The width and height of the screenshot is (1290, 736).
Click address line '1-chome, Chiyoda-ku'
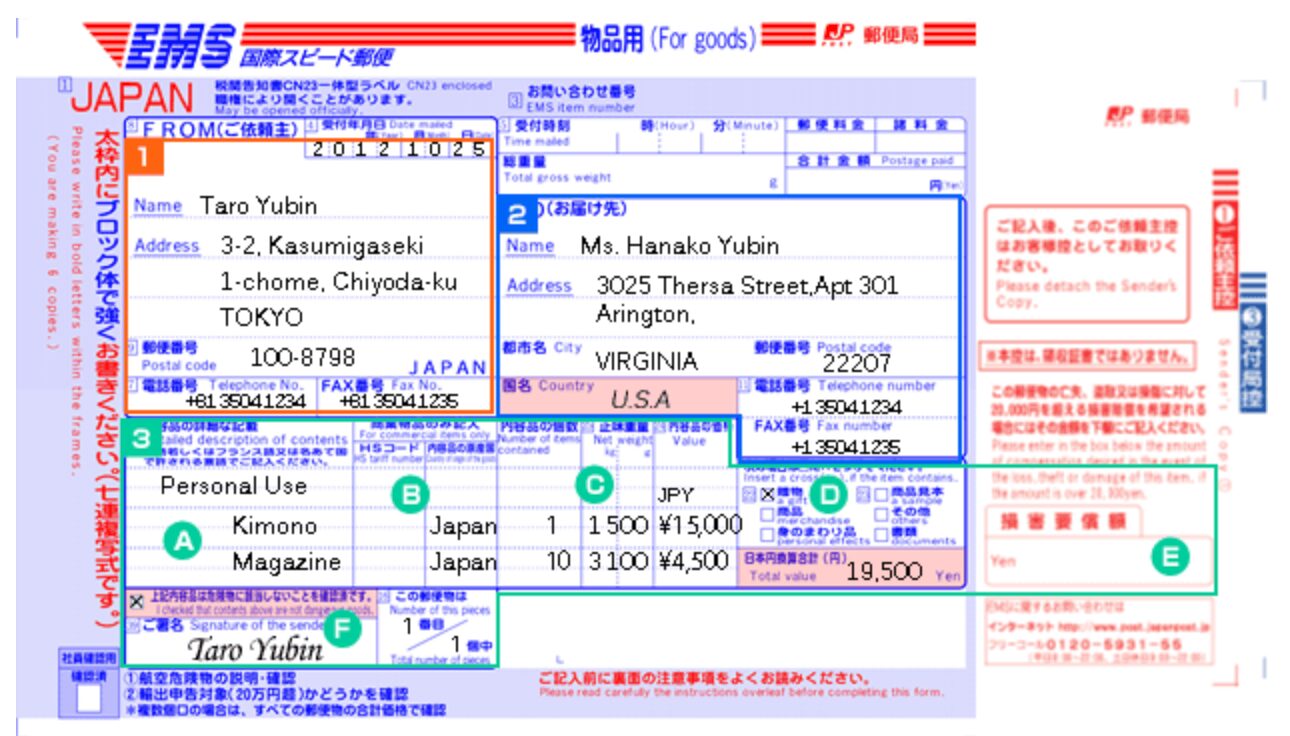pyautogui.click(x=338, y=282)
